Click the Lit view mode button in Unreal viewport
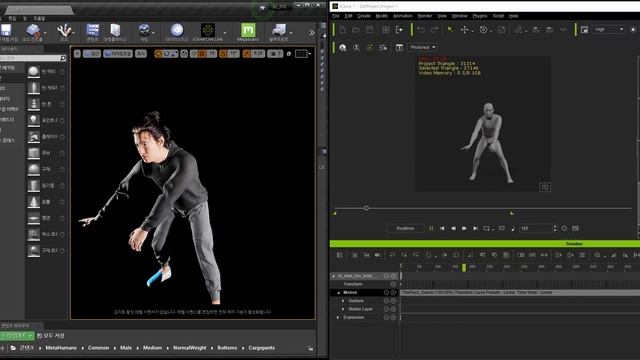640x360 pixels. pos(118,54)
